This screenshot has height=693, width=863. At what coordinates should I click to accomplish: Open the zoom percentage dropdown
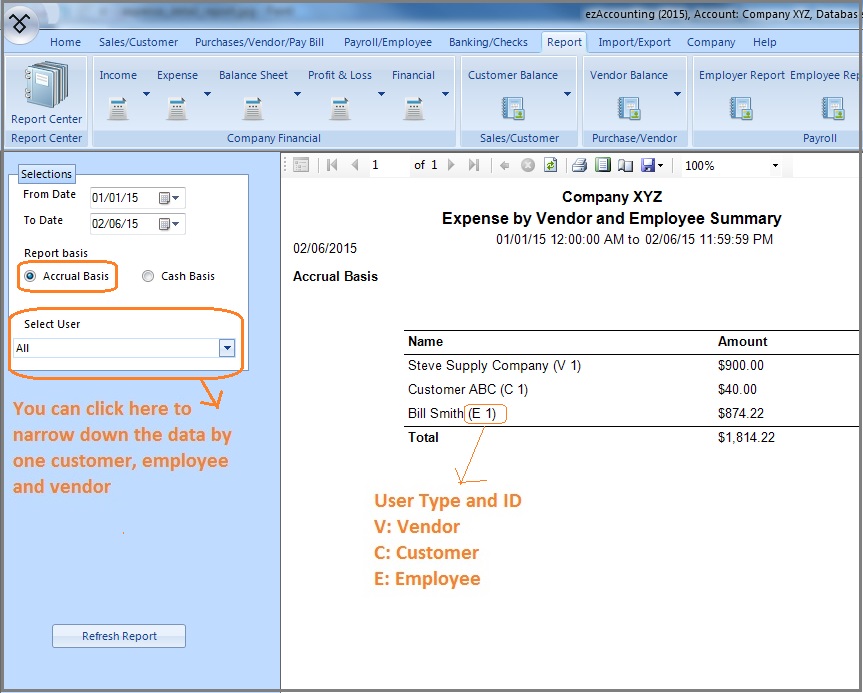pyautogui.click(x=775, y=166)
